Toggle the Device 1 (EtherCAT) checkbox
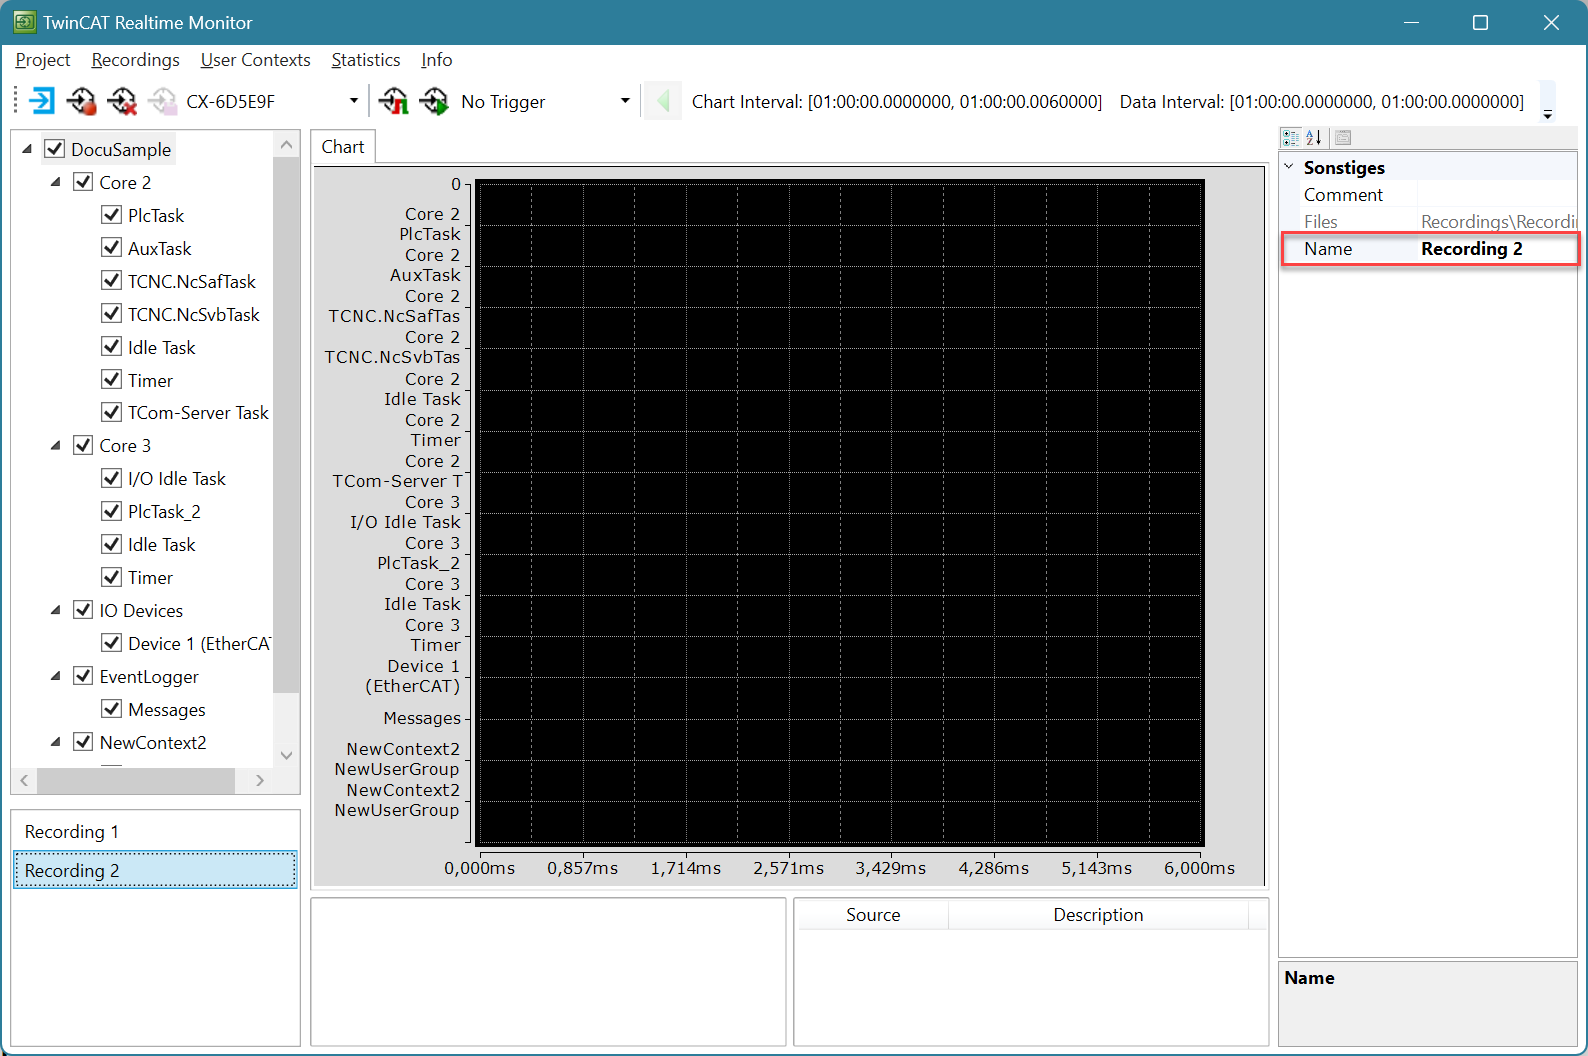The image size is (1588, 1056). pos(112,643)
